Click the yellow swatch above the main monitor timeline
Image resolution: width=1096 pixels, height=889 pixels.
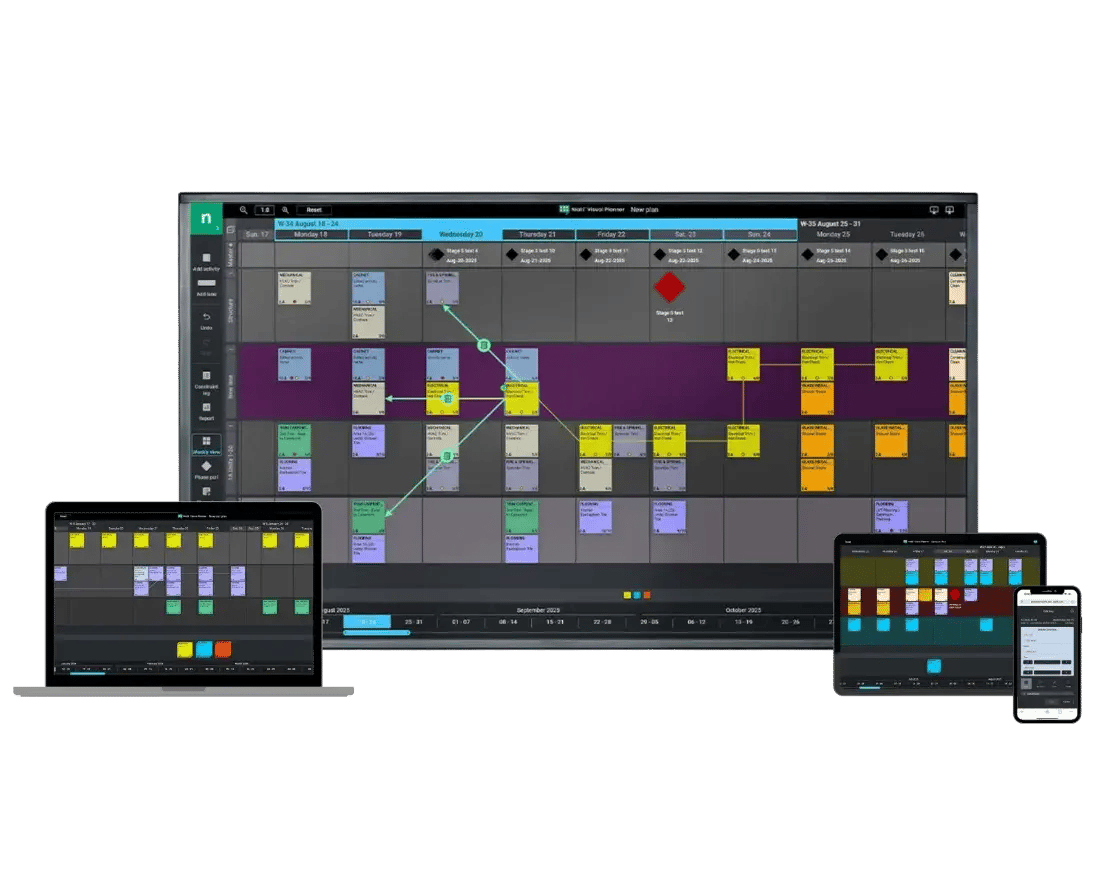pyautogui.click(x=627, y=595)
